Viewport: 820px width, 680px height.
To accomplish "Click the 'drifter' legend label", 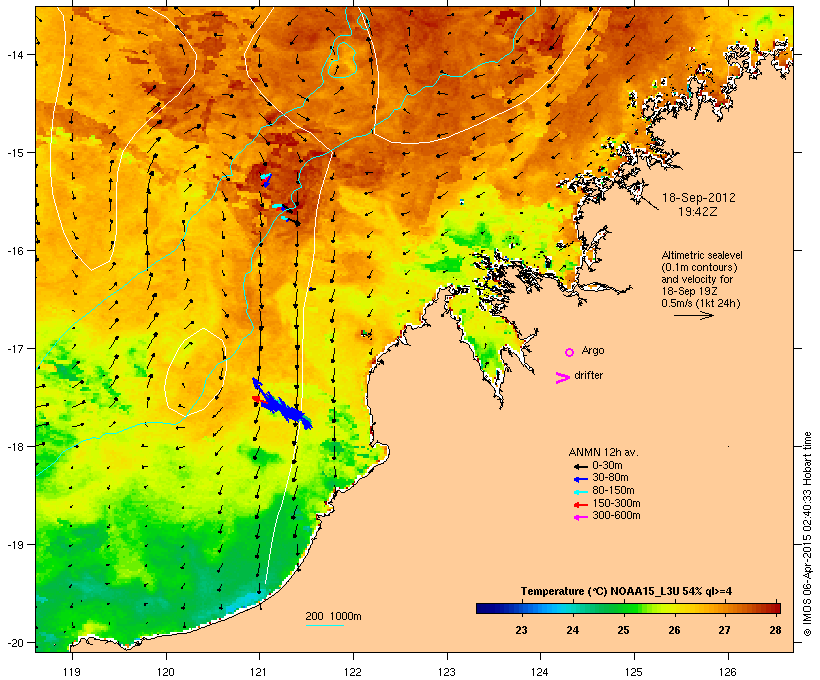I will click(588, 375).
